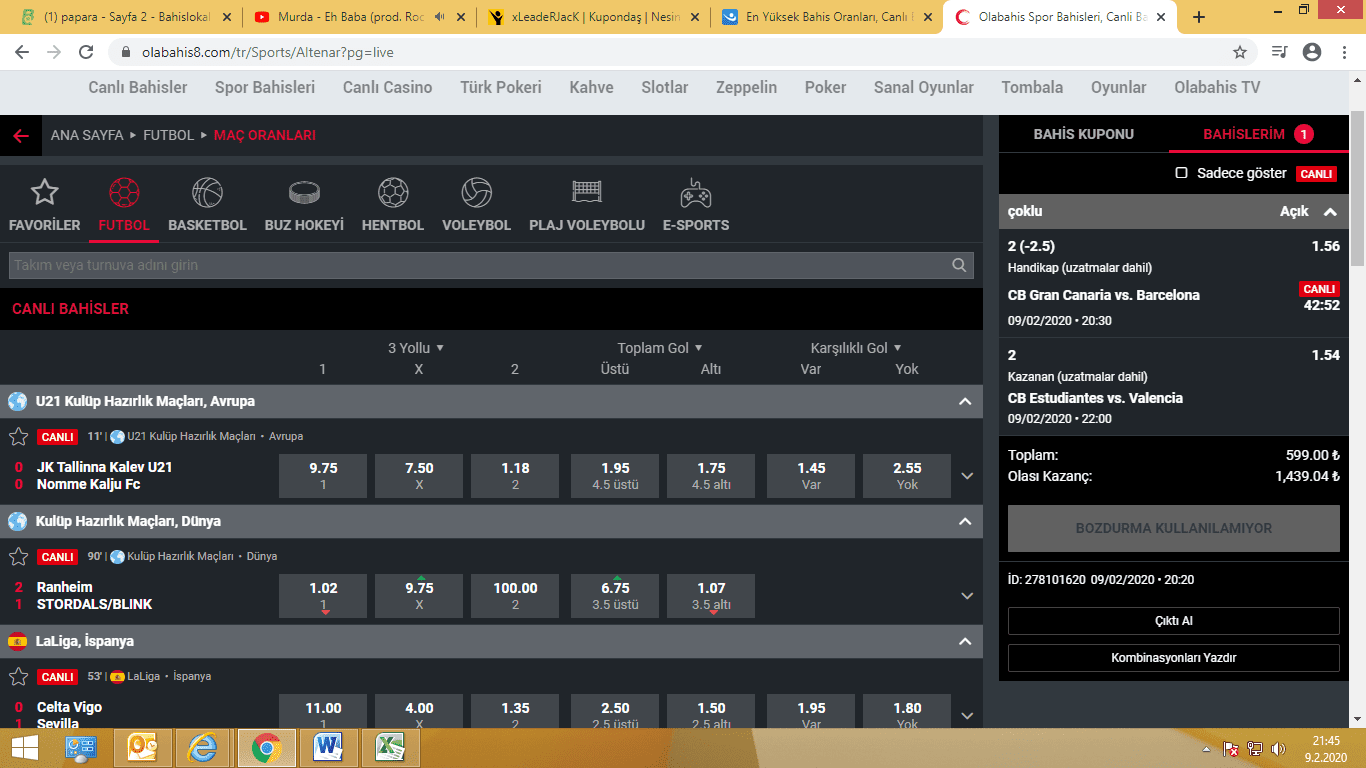
Task: Pick 9.75 odds for JK Tallinna Kalev U21
Action: point(323,476)
